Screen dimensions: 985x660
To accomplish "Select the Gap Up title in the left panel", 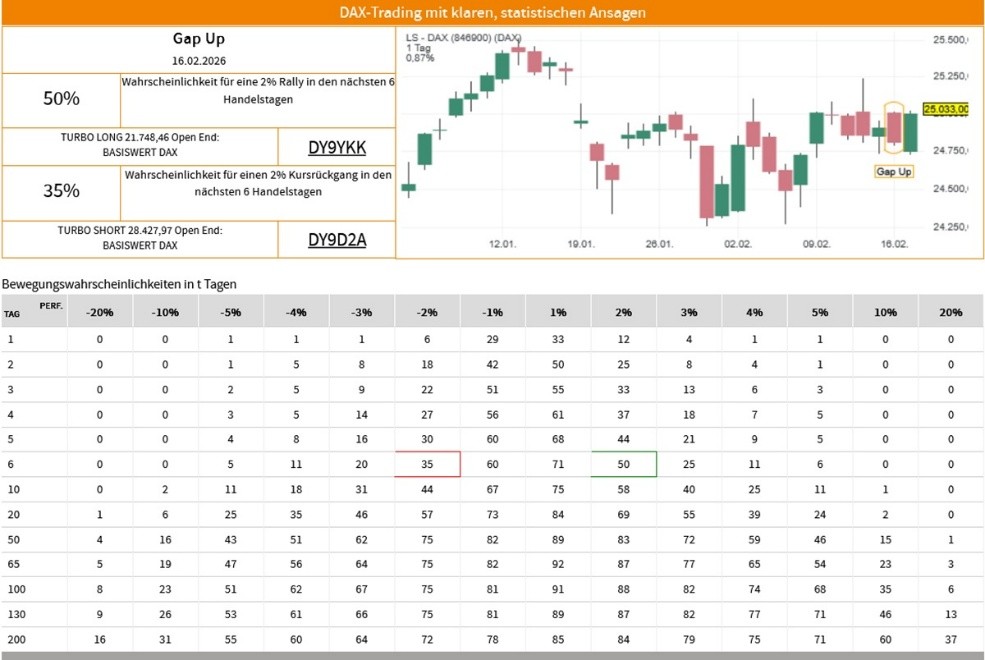I will [x=199, y=39].
